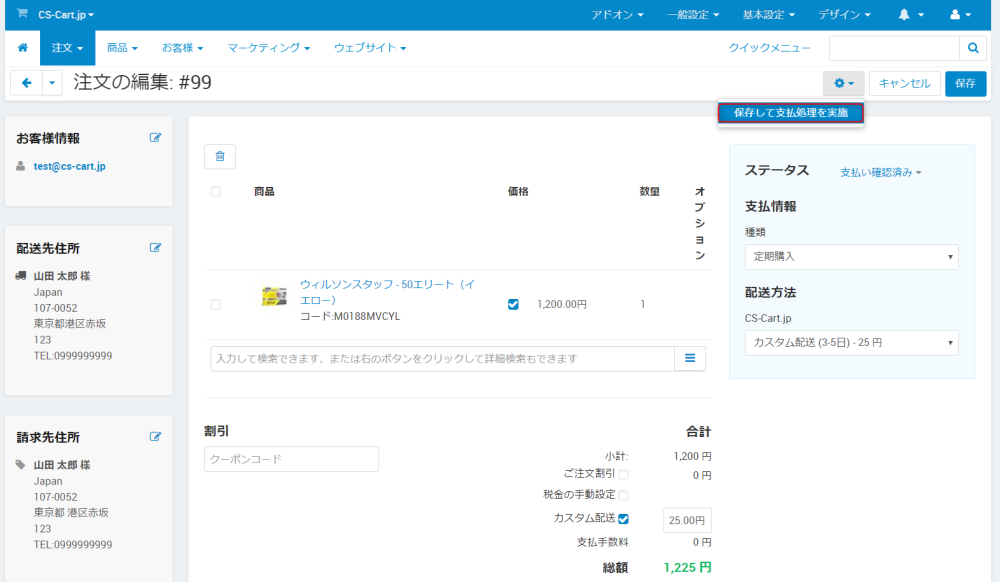Enable the ご注文割引 checkbox
Viewport: 1000px width, 582px height.
coord(624,474)
